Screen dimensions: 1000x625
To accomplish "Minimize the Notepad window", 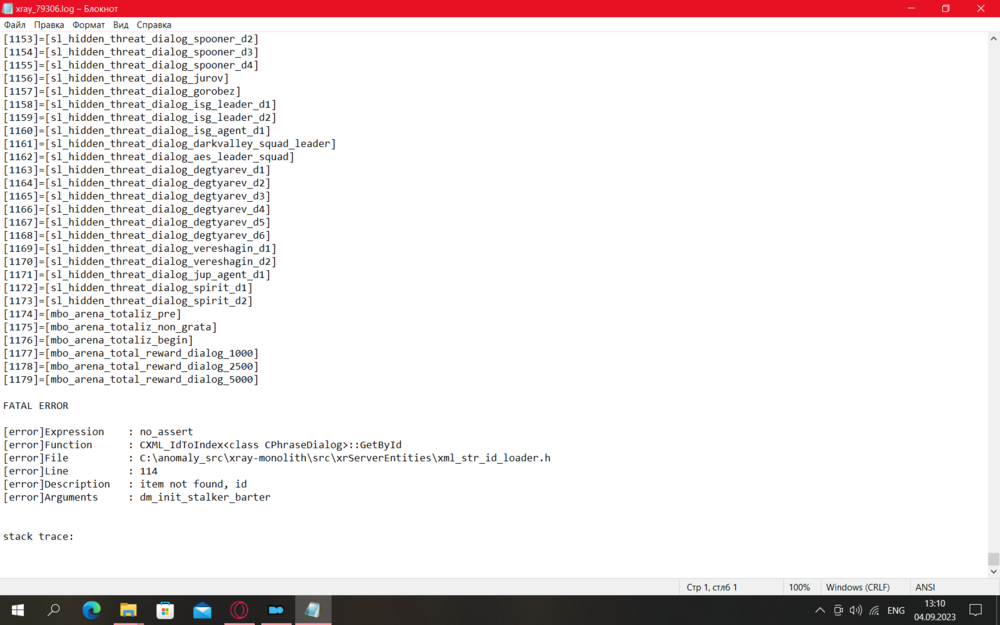I will pyautogui.click(x=911, y=8).
